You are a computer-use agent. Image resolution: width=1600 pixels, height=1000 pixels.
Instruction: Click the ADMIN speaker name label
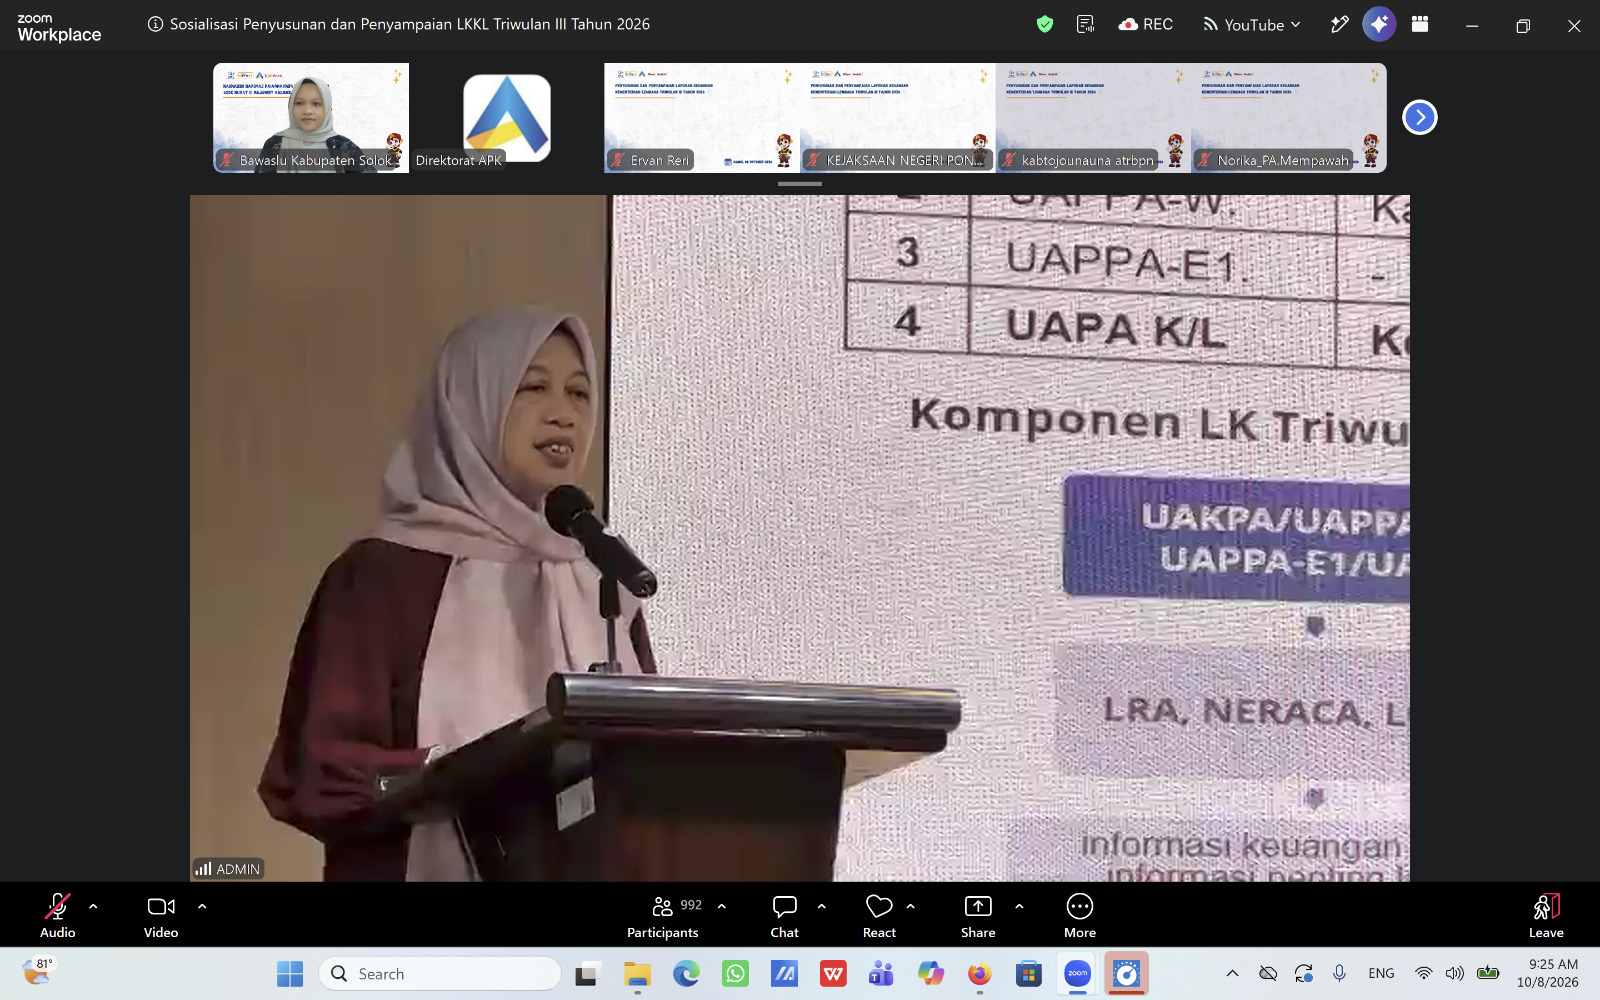(x=229, y=869)
